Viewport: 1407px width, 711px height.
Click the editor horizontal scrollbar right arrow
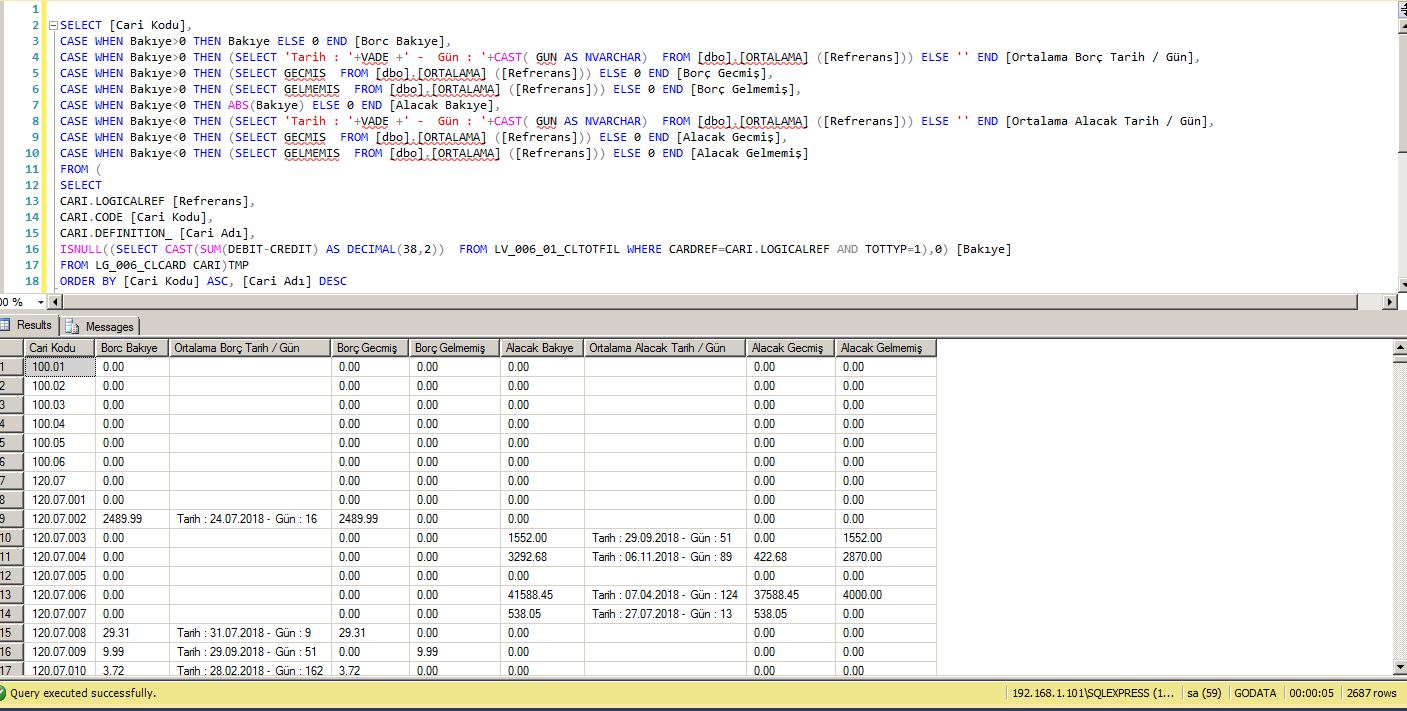1389,302
